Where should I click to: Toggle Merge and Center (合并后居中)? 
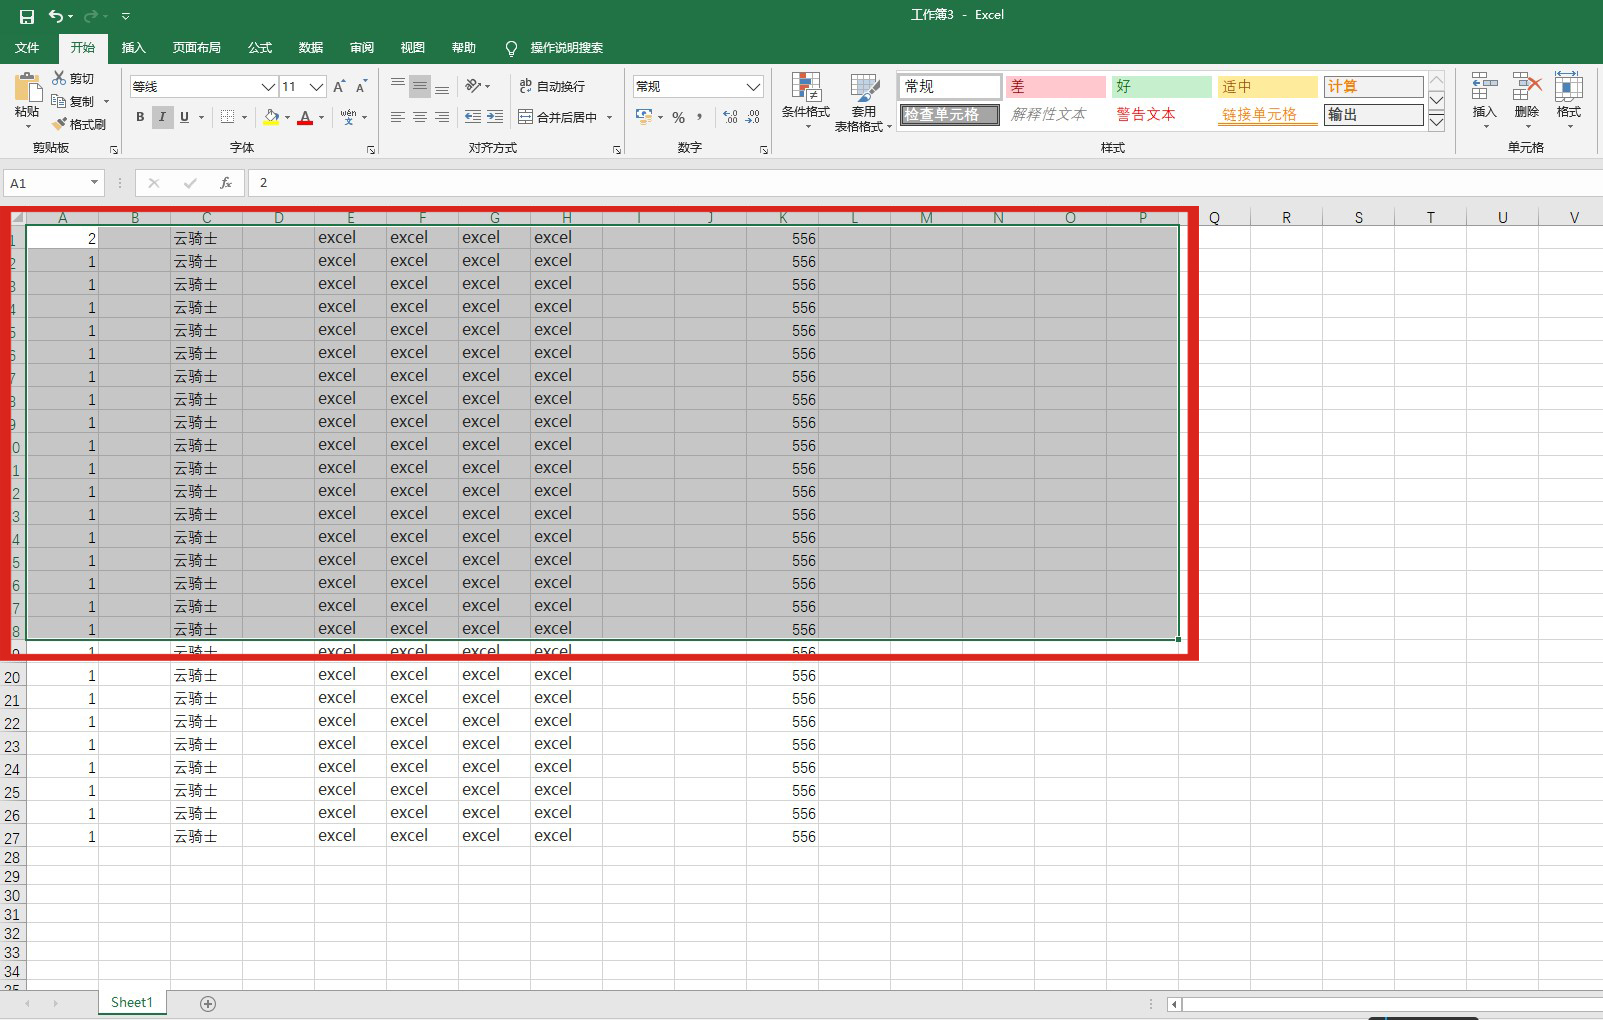(x=558, y=117)
